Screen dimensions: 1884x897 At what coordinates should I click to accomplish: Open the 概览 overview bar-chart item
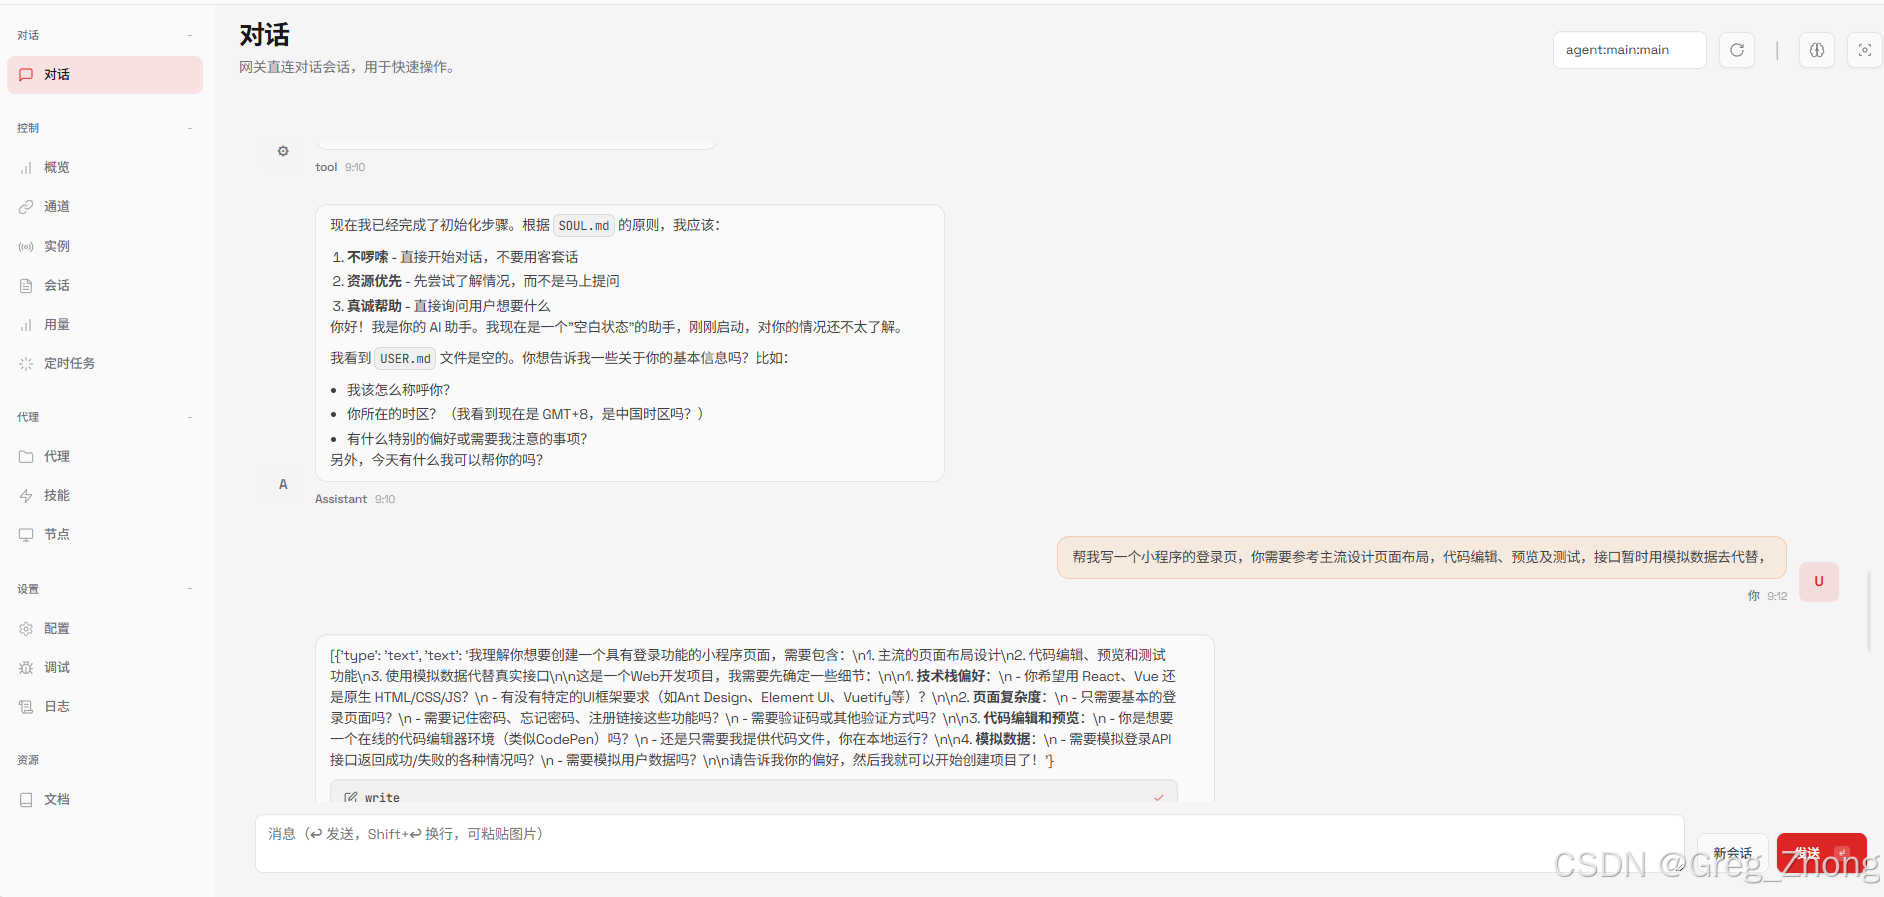tap(104, 168)
